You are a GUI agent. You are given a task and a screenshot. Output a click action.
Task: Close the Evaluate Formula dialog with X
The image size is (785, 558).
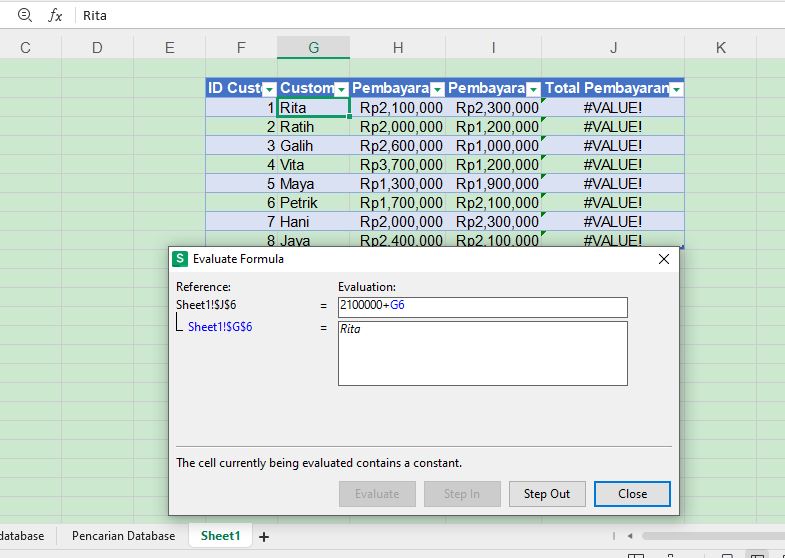[x=664, y=259]
